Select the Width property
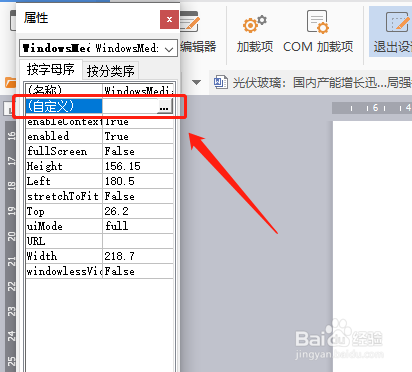This screenshot has width=412, height=372. [64, 256]
